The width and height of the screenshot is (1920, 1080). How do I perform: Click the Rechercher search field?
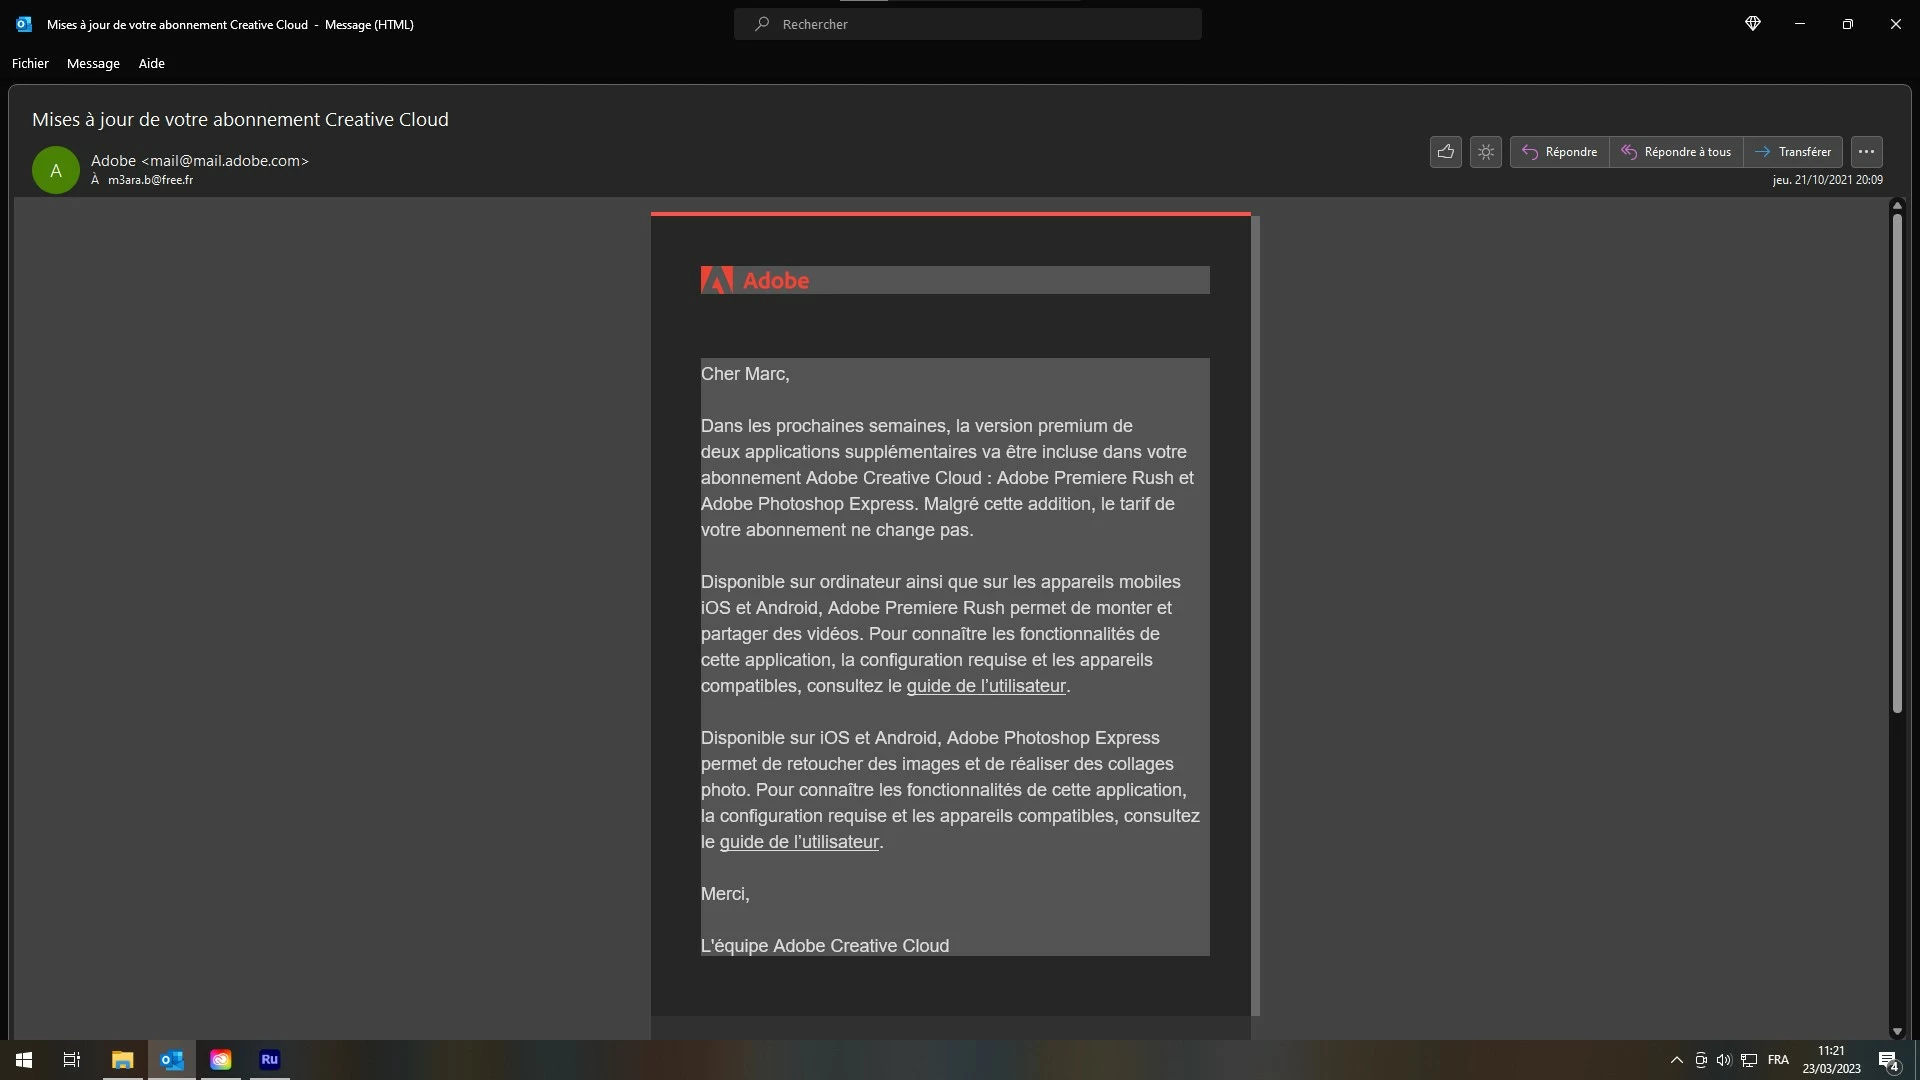(x=967, y=24)
